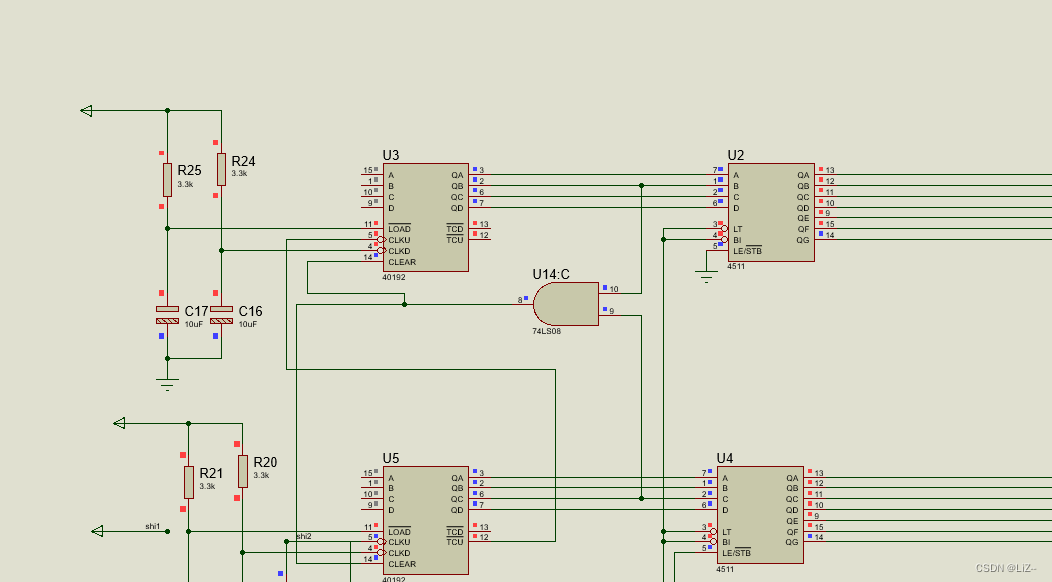Viewport: 1052px width, 582px height.
Task: Click the 4511 part name under U4
Action: [725, 569]
